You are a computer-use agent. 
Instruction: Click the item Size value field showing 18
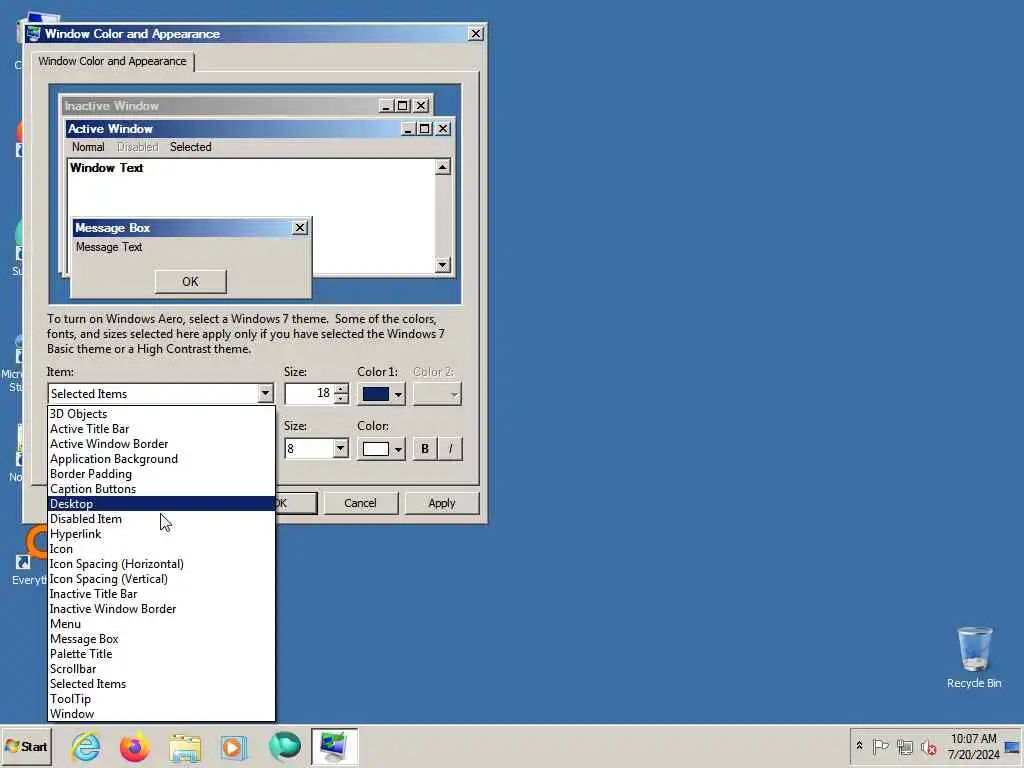pyautogui.click(x=310, y=393)
